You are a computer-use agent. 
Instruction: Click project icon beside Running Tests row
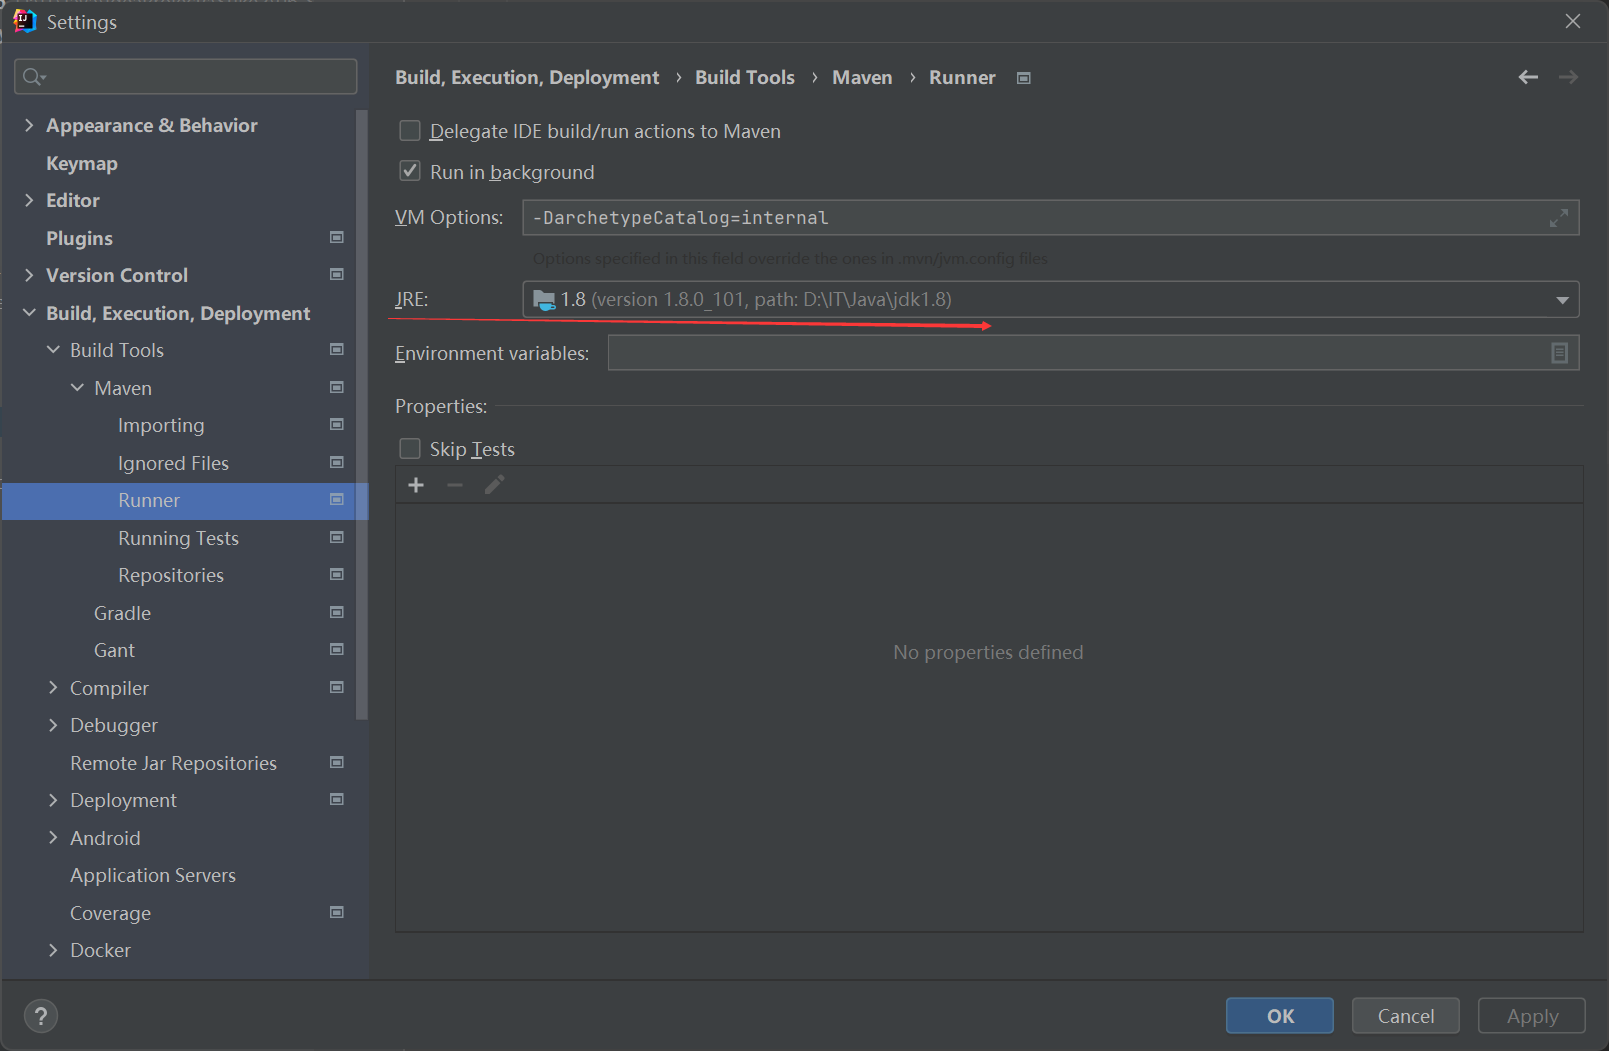(337, 537)
